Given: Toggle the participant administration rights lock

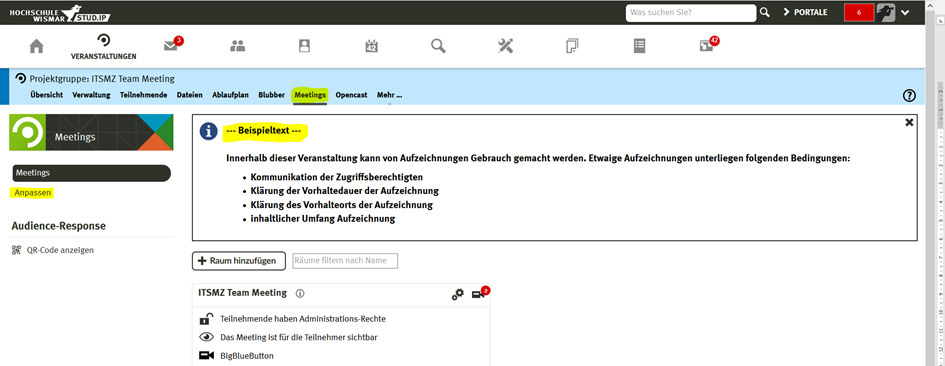Looking at the screenshot, I should coord(206,319).
